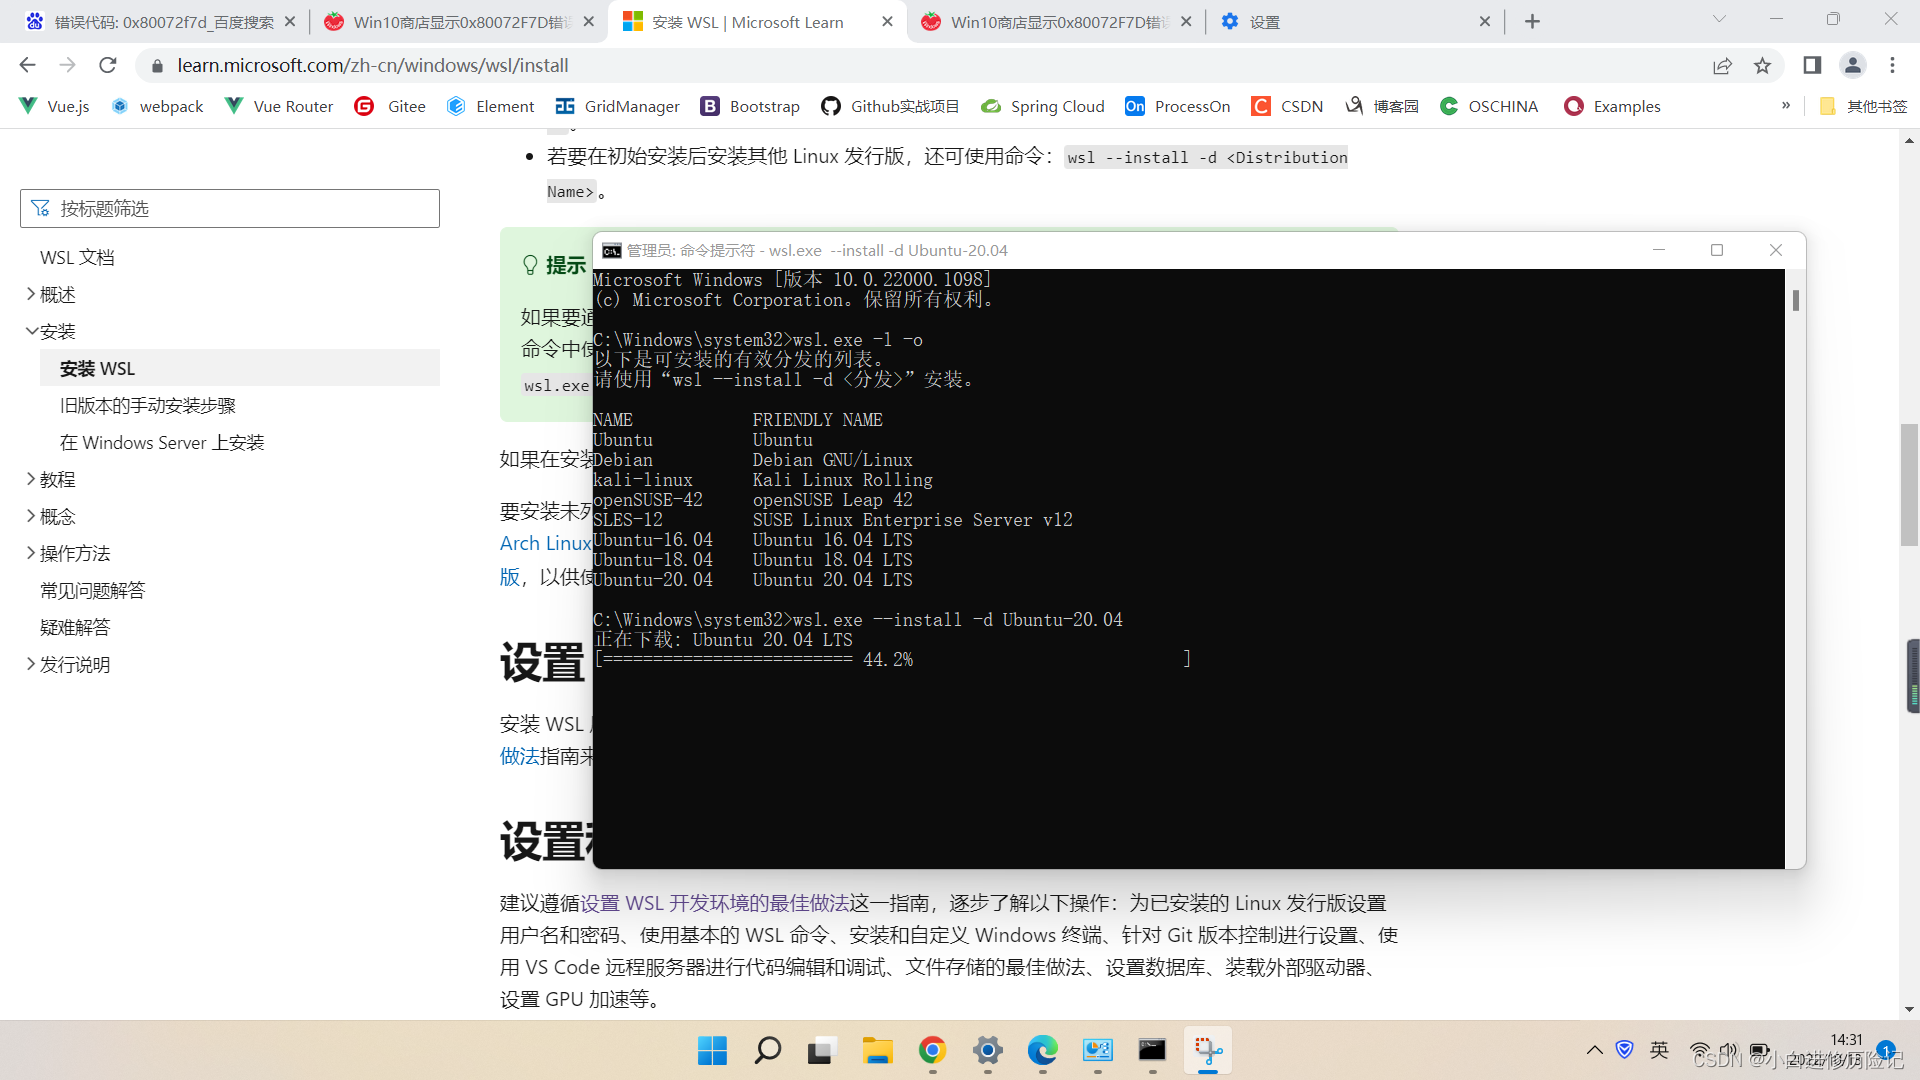Click the Windows Start icon on the taskbar

click(x=712, y=1050)
